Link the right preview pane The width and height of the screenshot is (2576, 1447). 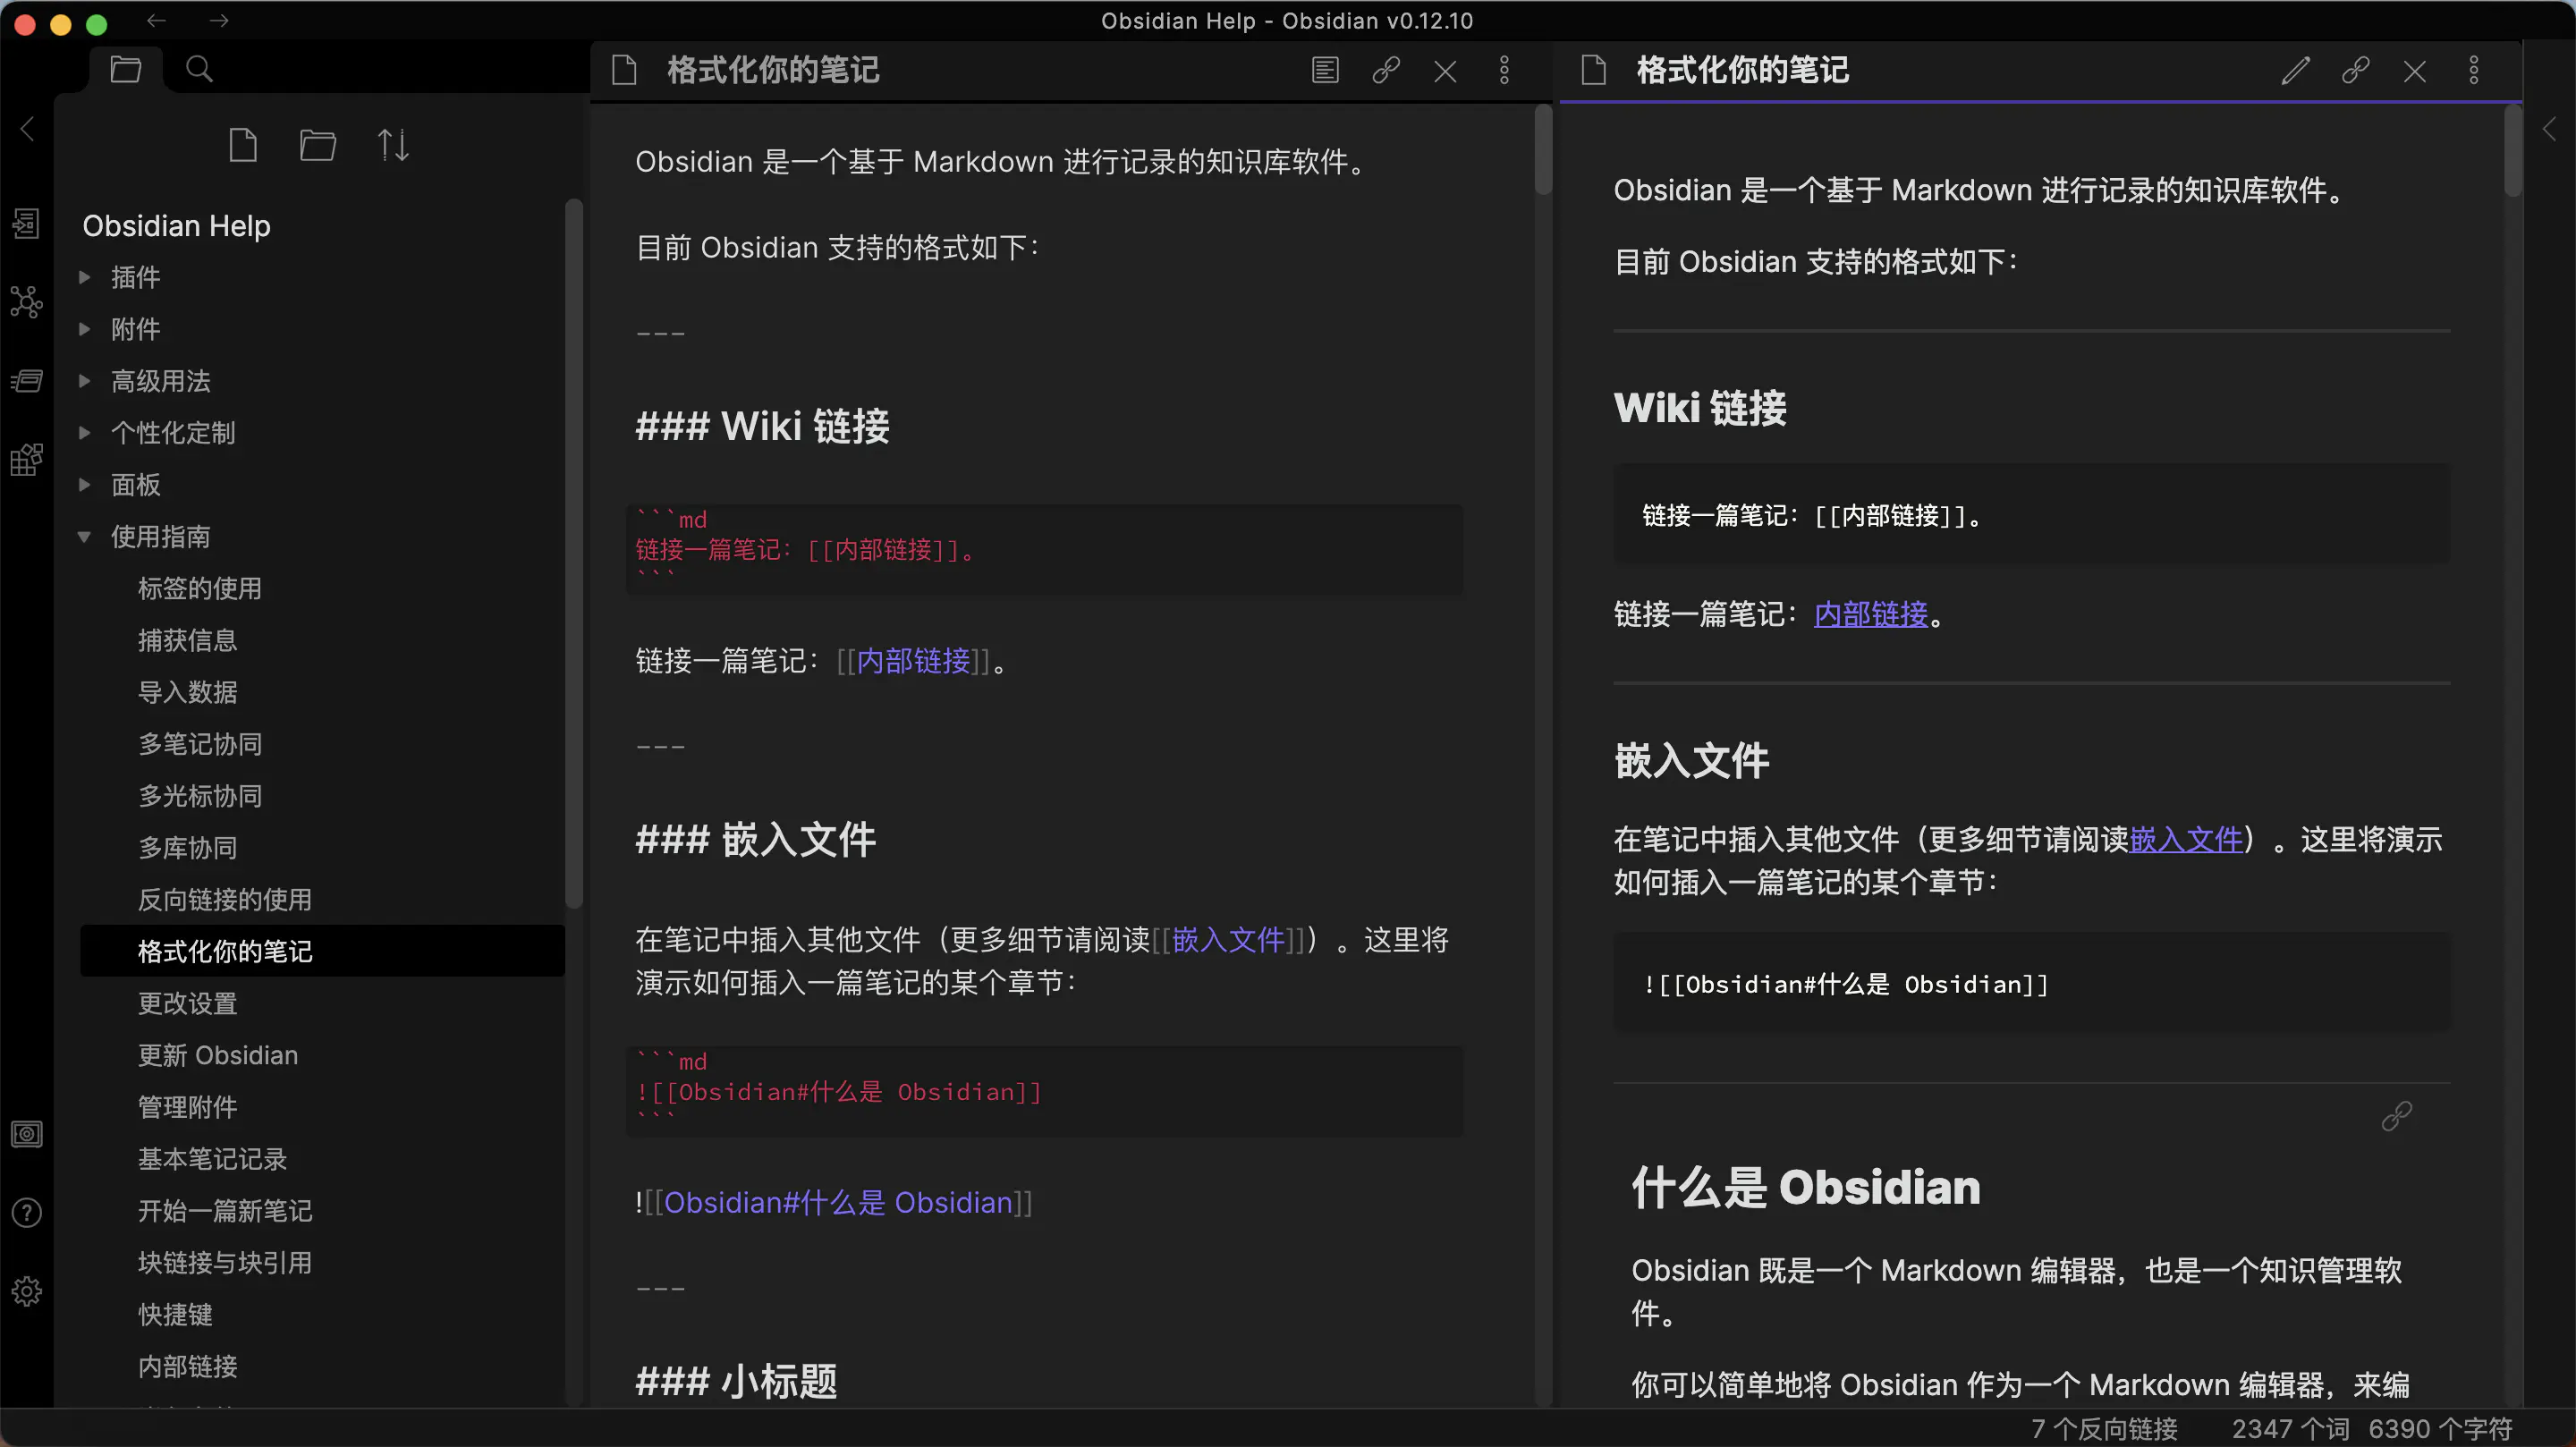pos(2355,70)
